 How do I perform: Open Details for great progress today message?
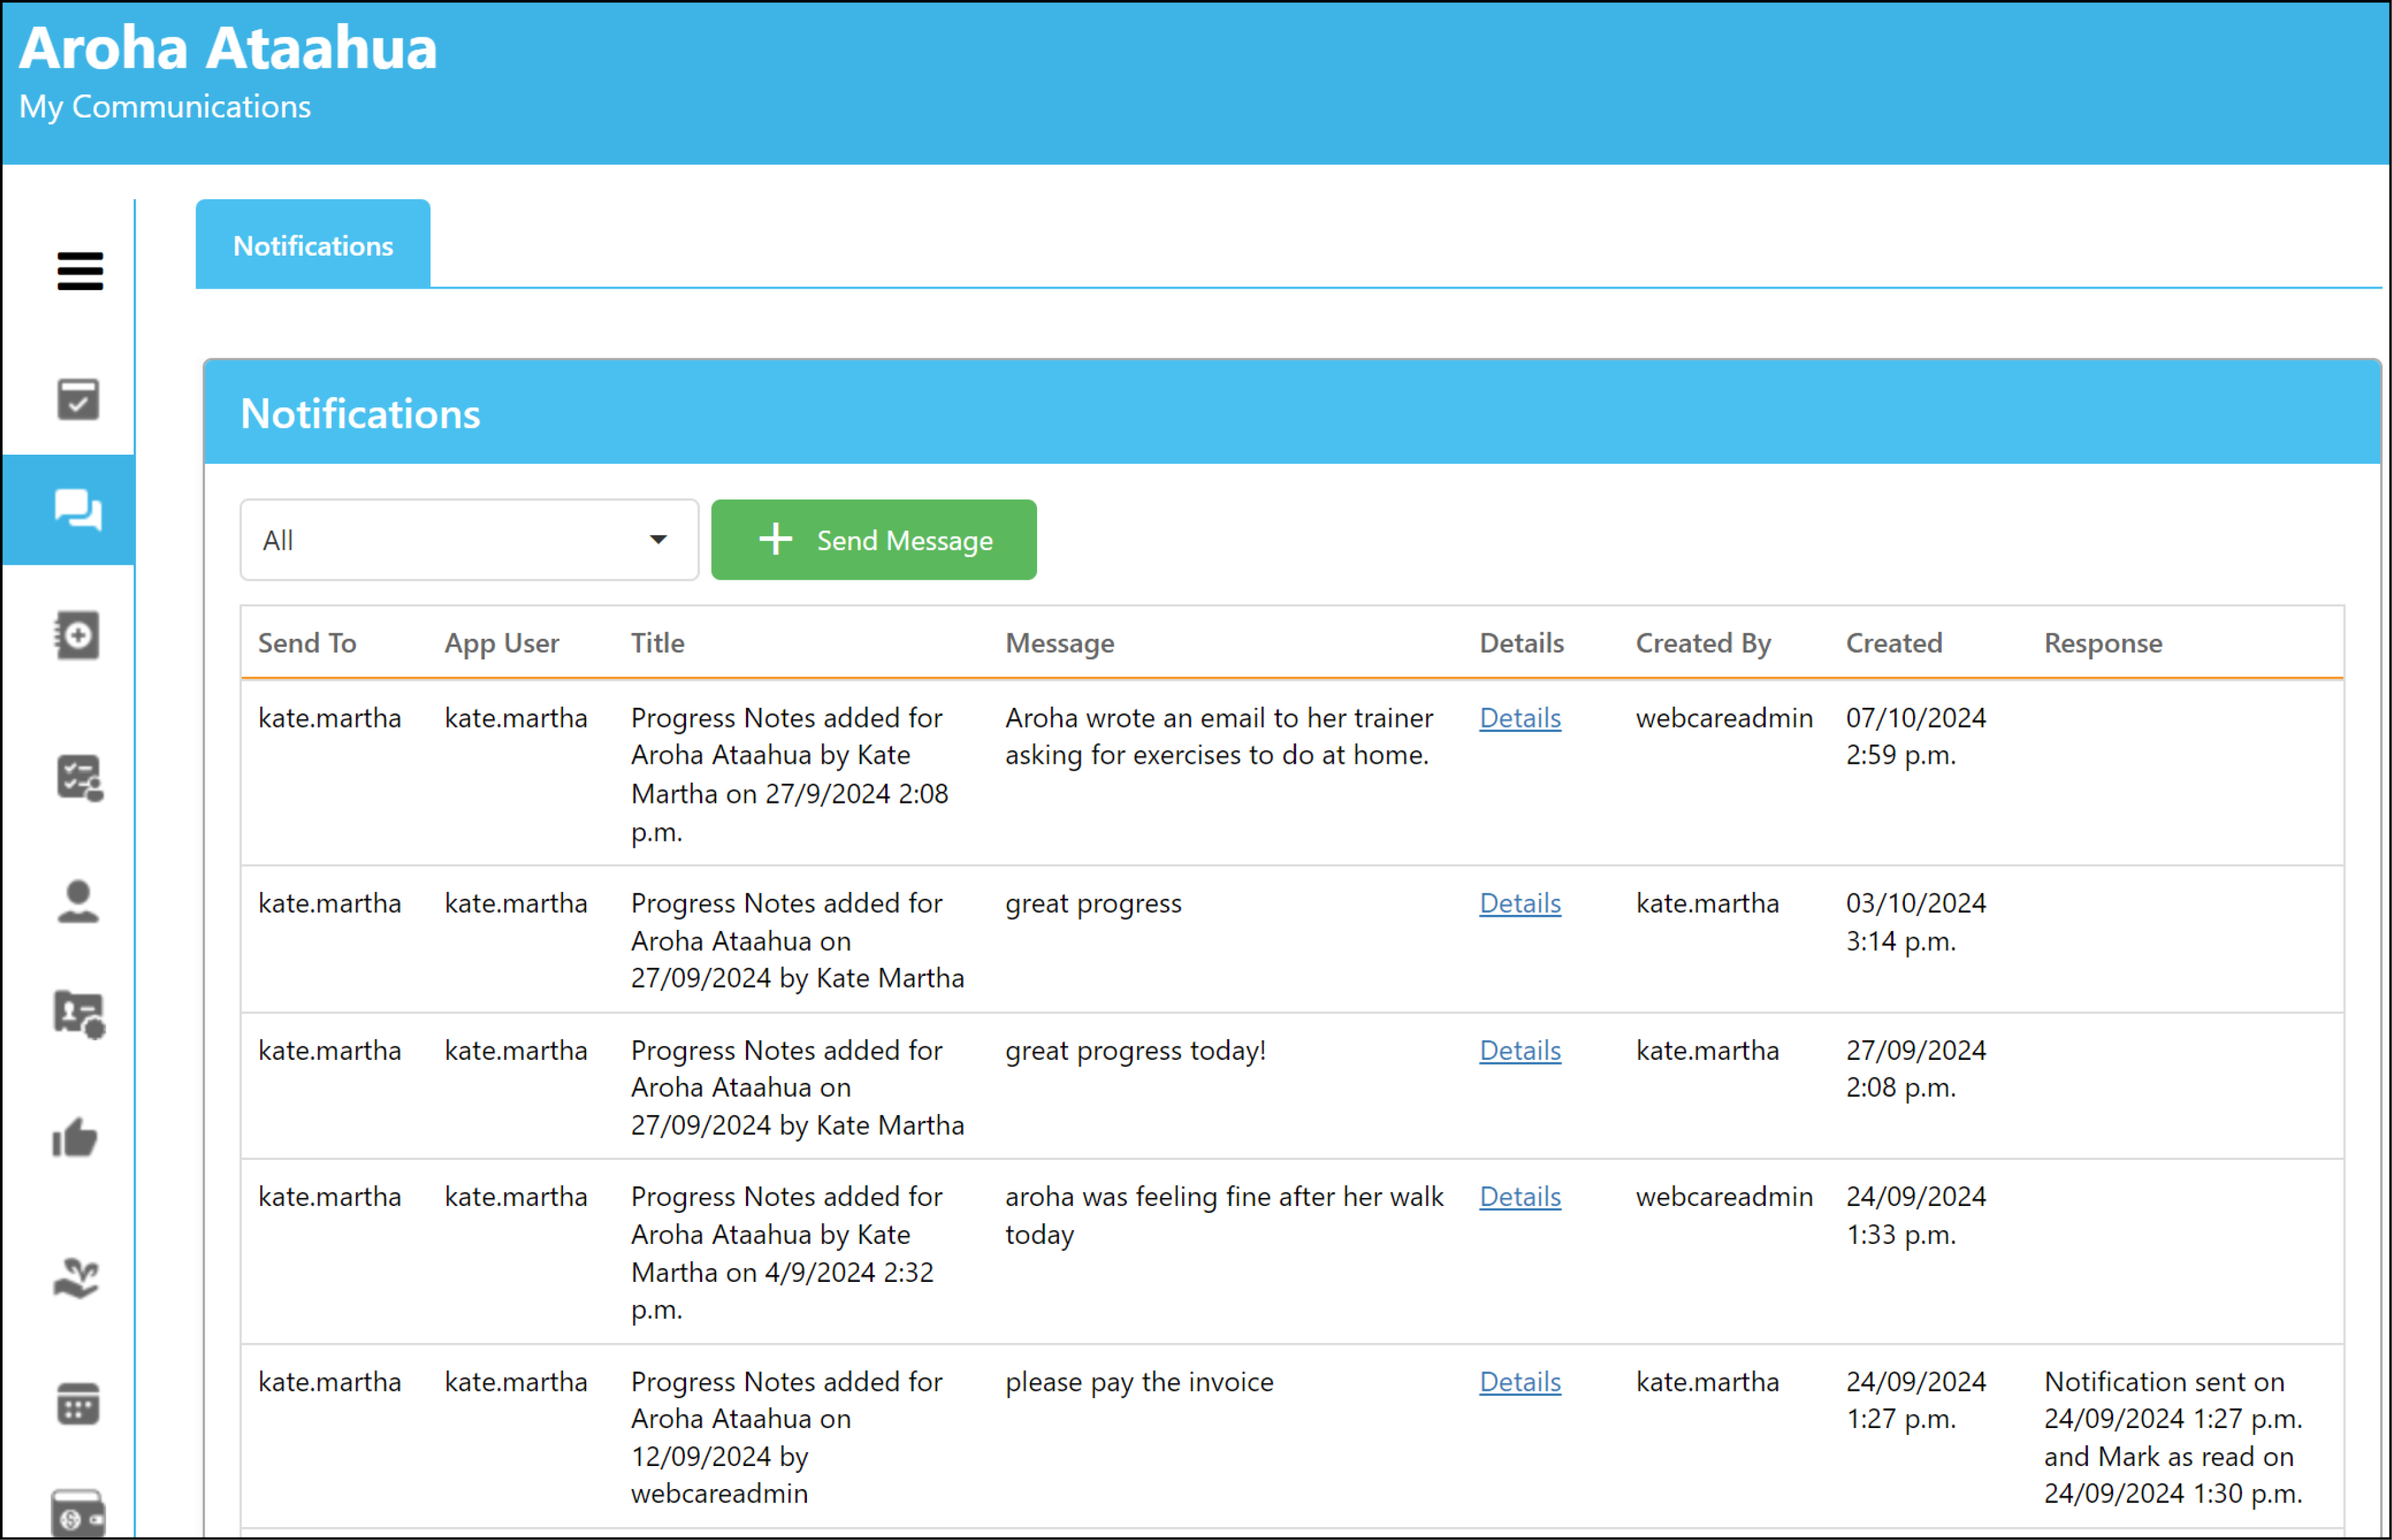(x=1520, y=1050)
